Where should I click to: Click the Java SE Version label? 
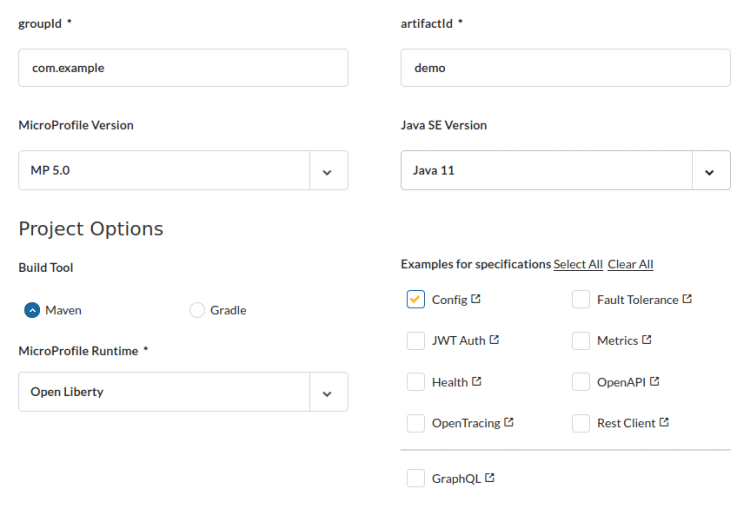(444, 125)
